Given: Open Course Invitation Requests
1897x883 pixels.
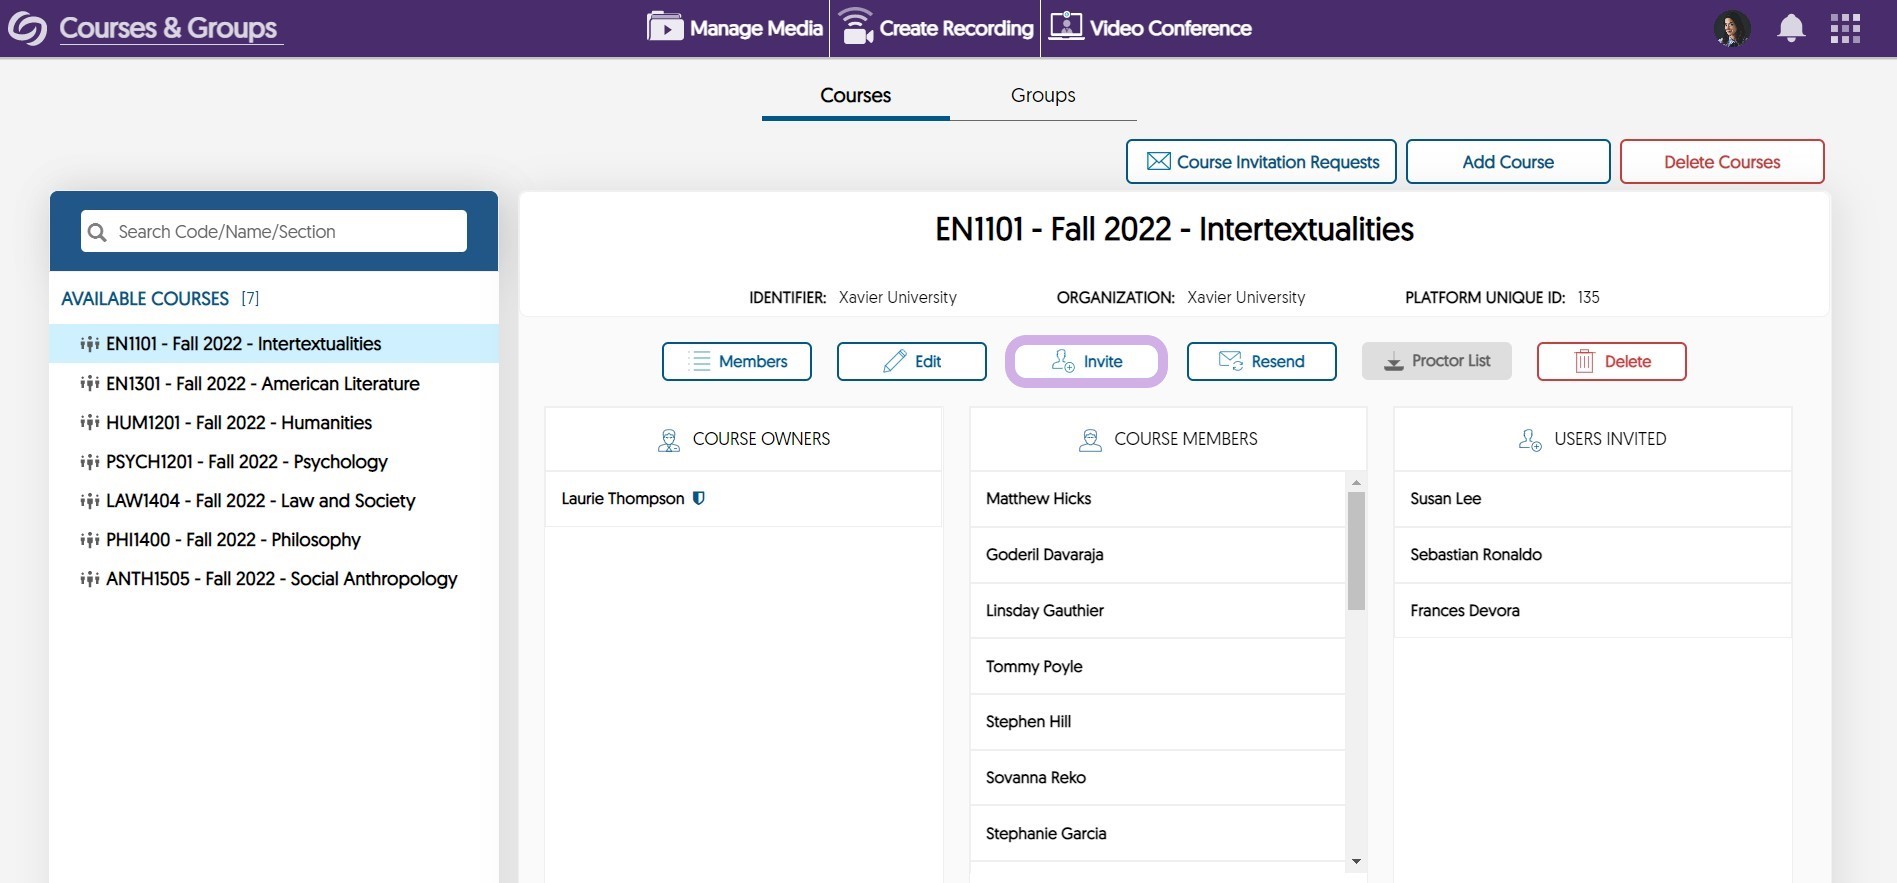Looking at the screenshot, I should tap(1261, 162).
